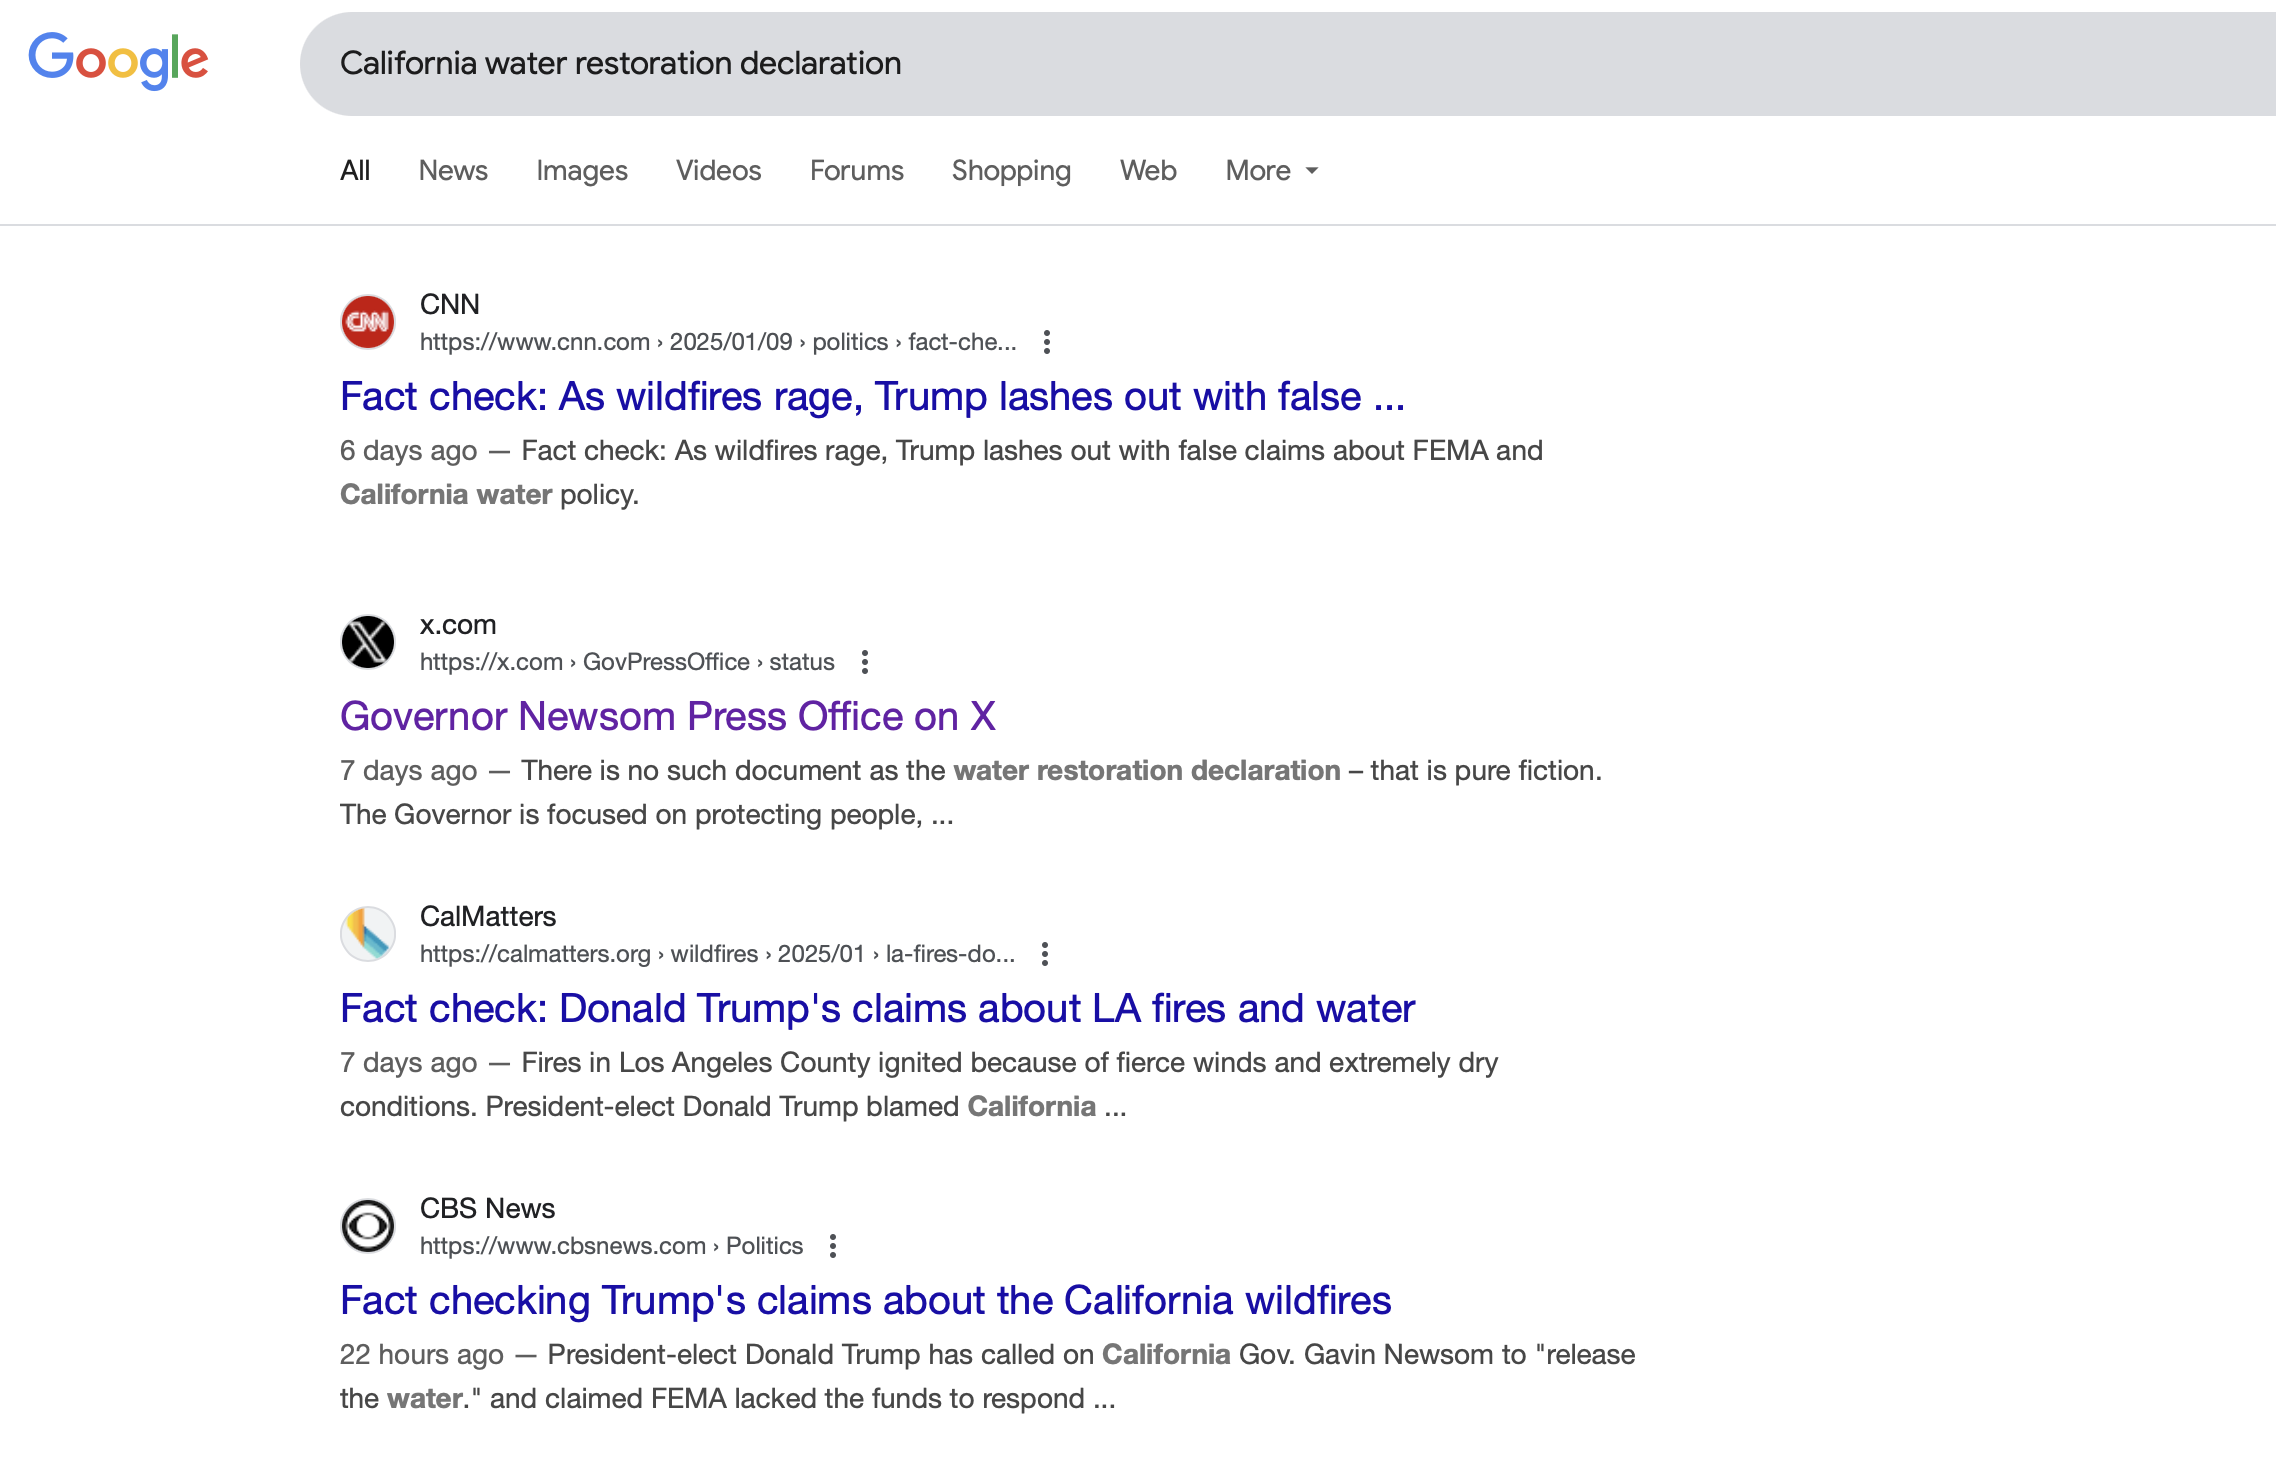Switch to the Images tab
This screenshot has height=1460, width=2276.
(581, 171)
